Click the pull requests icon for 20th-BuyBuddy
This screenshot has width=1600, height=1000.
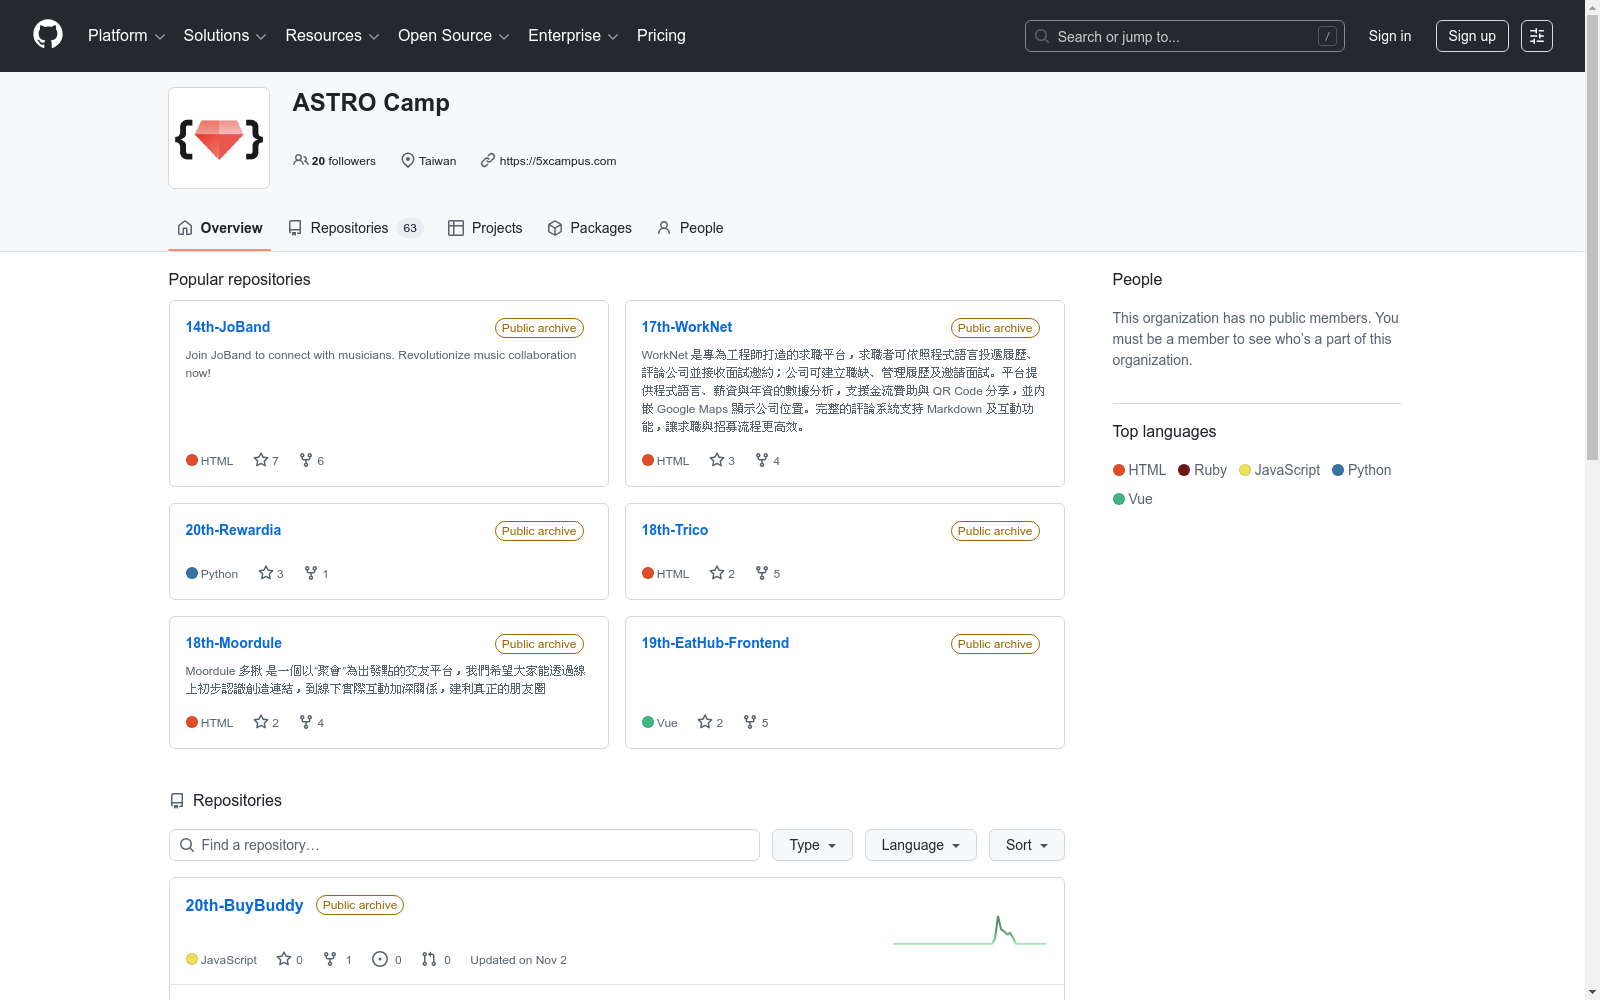[x=429, y=959]
